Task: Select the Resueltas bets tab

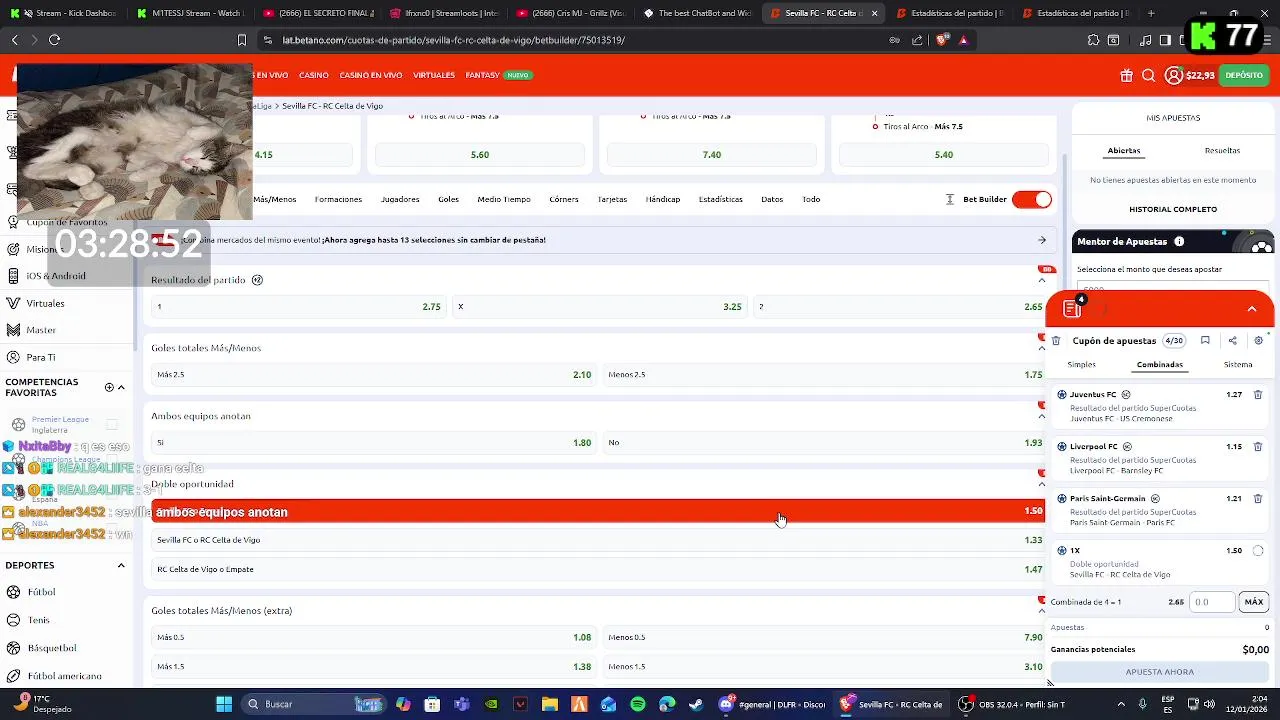Action: point(1222,151)
